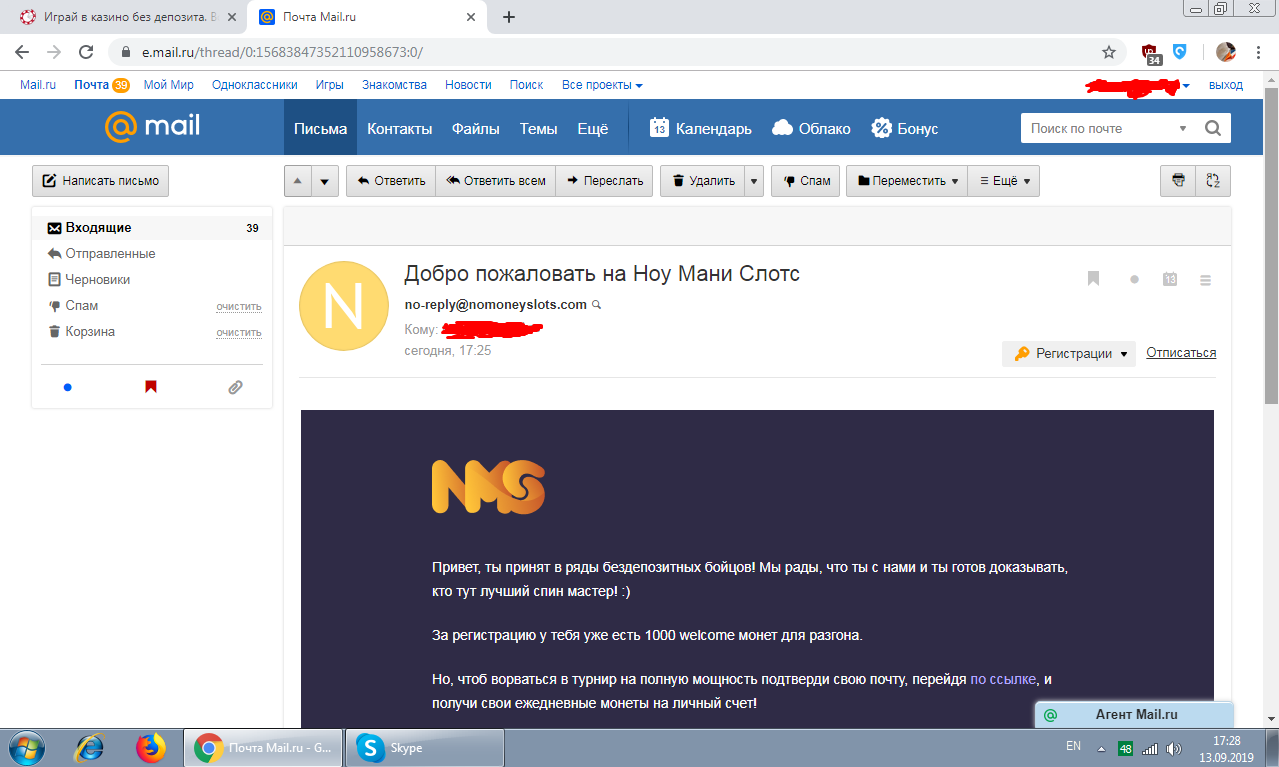The height and width of the screenshot is (767, 1279).
Task: Click the Поиск по почте search field
Action: [x=1100, y=128]
